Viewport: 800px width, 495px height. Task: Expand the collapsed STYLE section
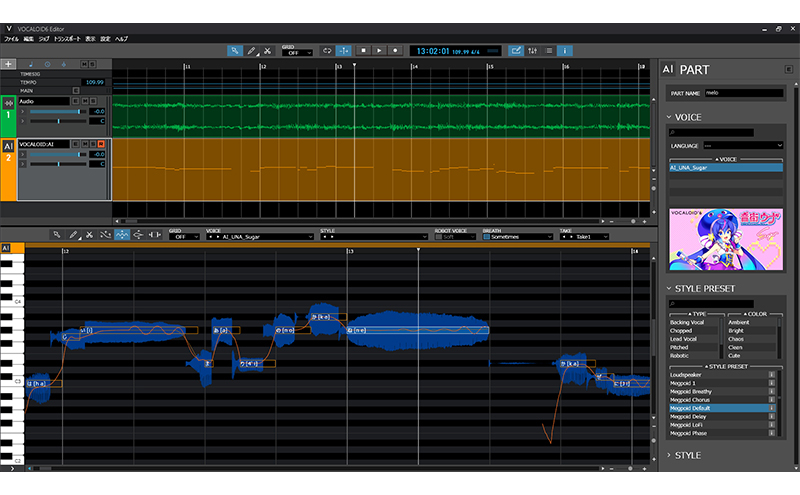point(688,455)
